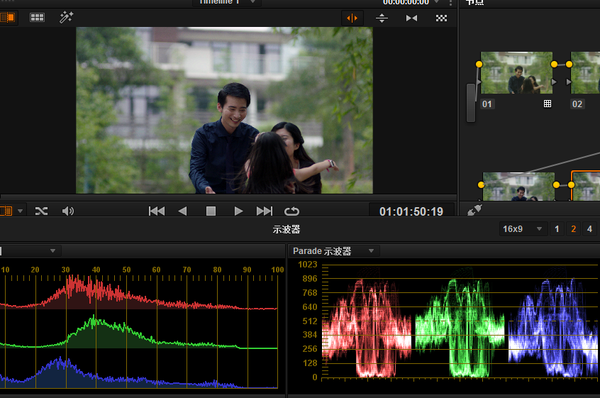Image resolution: width=600 pixels, height=398 pixels.
Task: Click the orange-outlined selected node thumbnail
Action: 586,186
